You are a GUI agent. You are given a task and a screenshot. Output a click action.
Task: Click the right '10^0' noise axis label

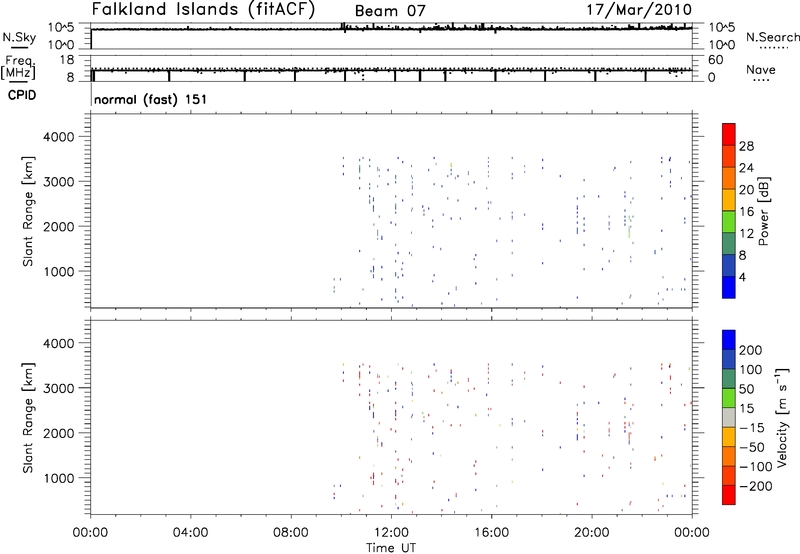[721, 45]
